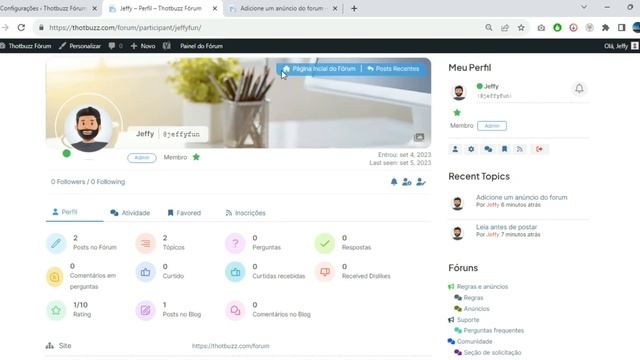Open a new browser tab with plus
This screenshot has height=360, width=640.
tap(354, 8)
